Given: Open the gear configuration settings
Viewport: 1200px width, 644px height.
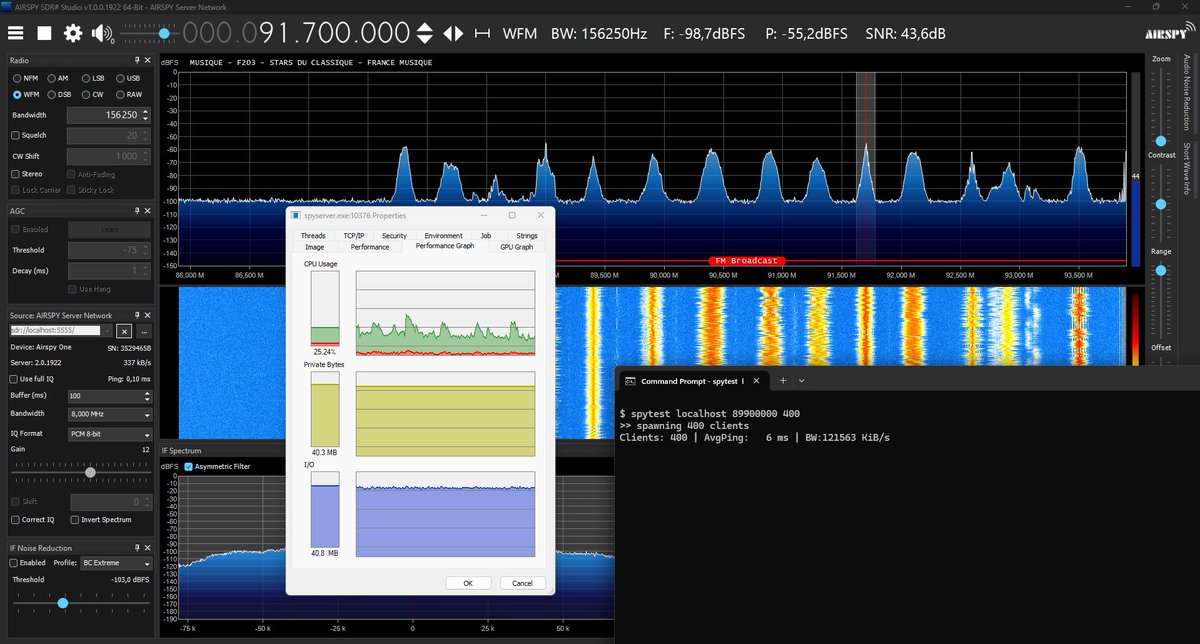Looking at the screenshot, I should (x=73, y=33).
